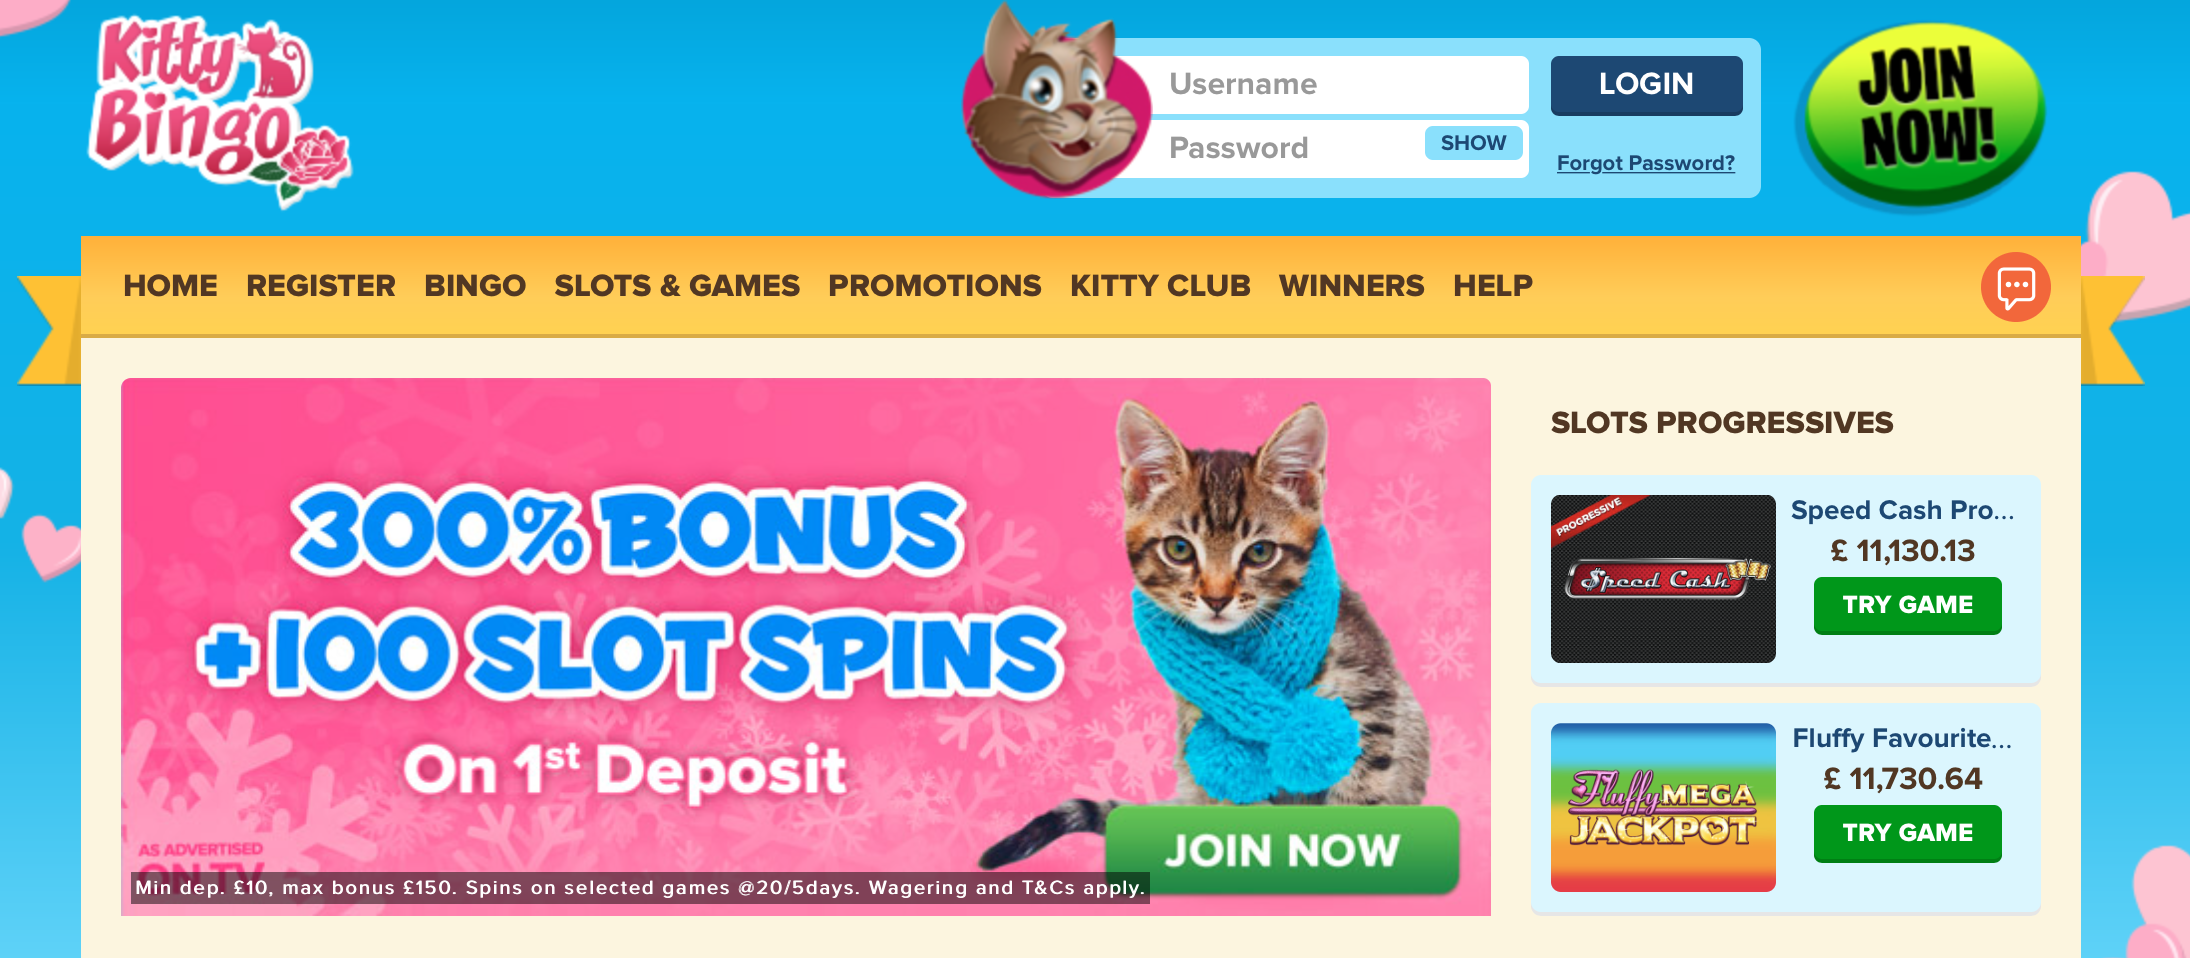
Task: Click TRY GAME for Speed Cash
Action: click(1907, 605)
